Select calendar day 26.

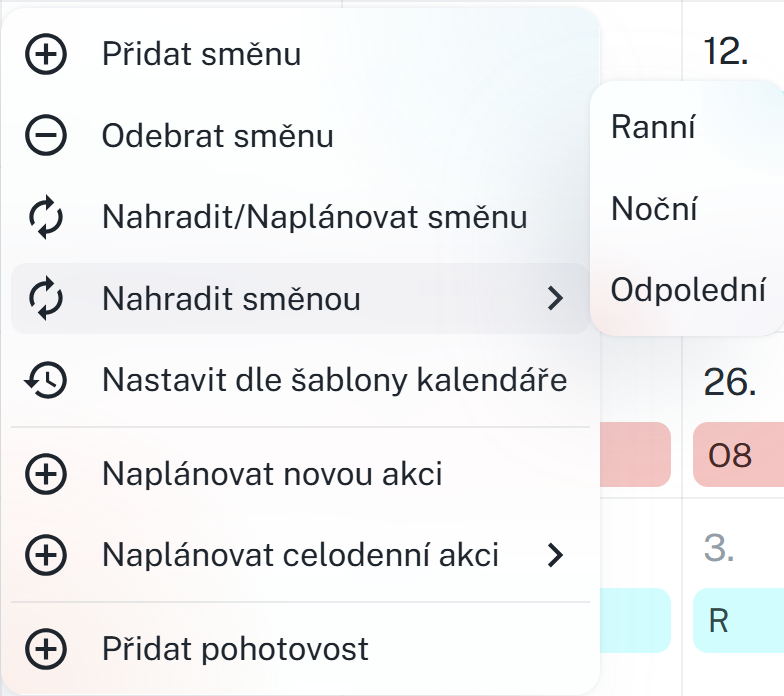click(x=729, y=383)
